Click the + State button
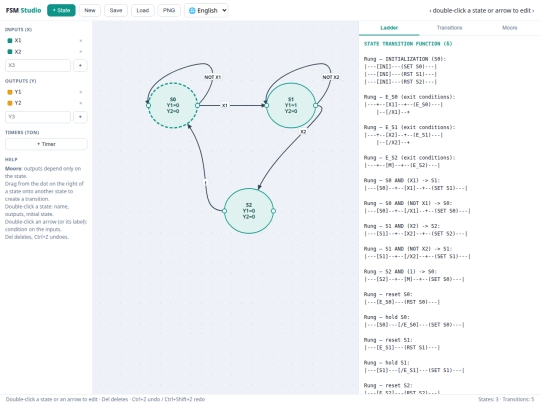Screen dimensions: 540x405 (x=61, y=10)
